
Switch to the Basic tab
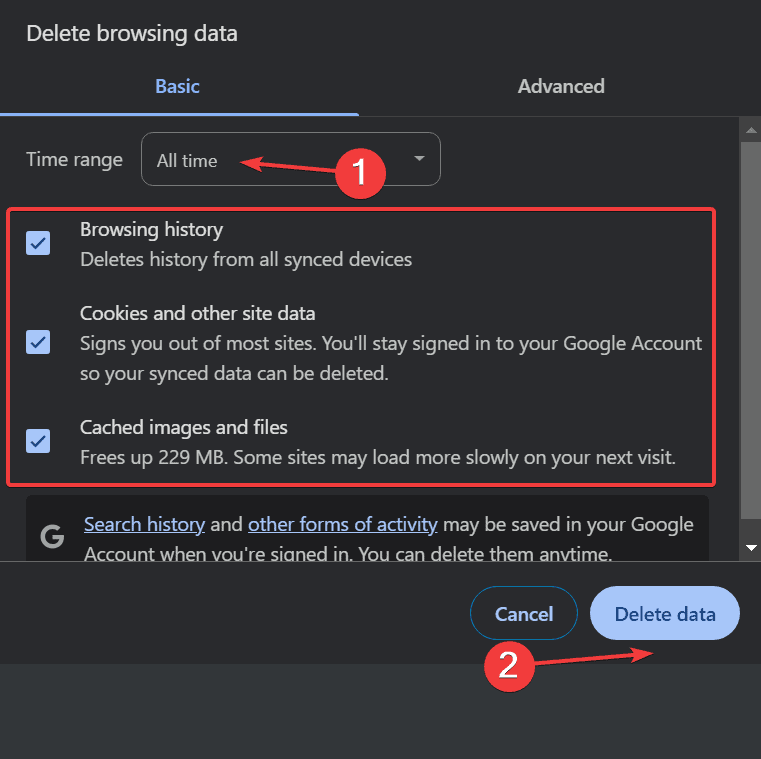coord(178,86)
